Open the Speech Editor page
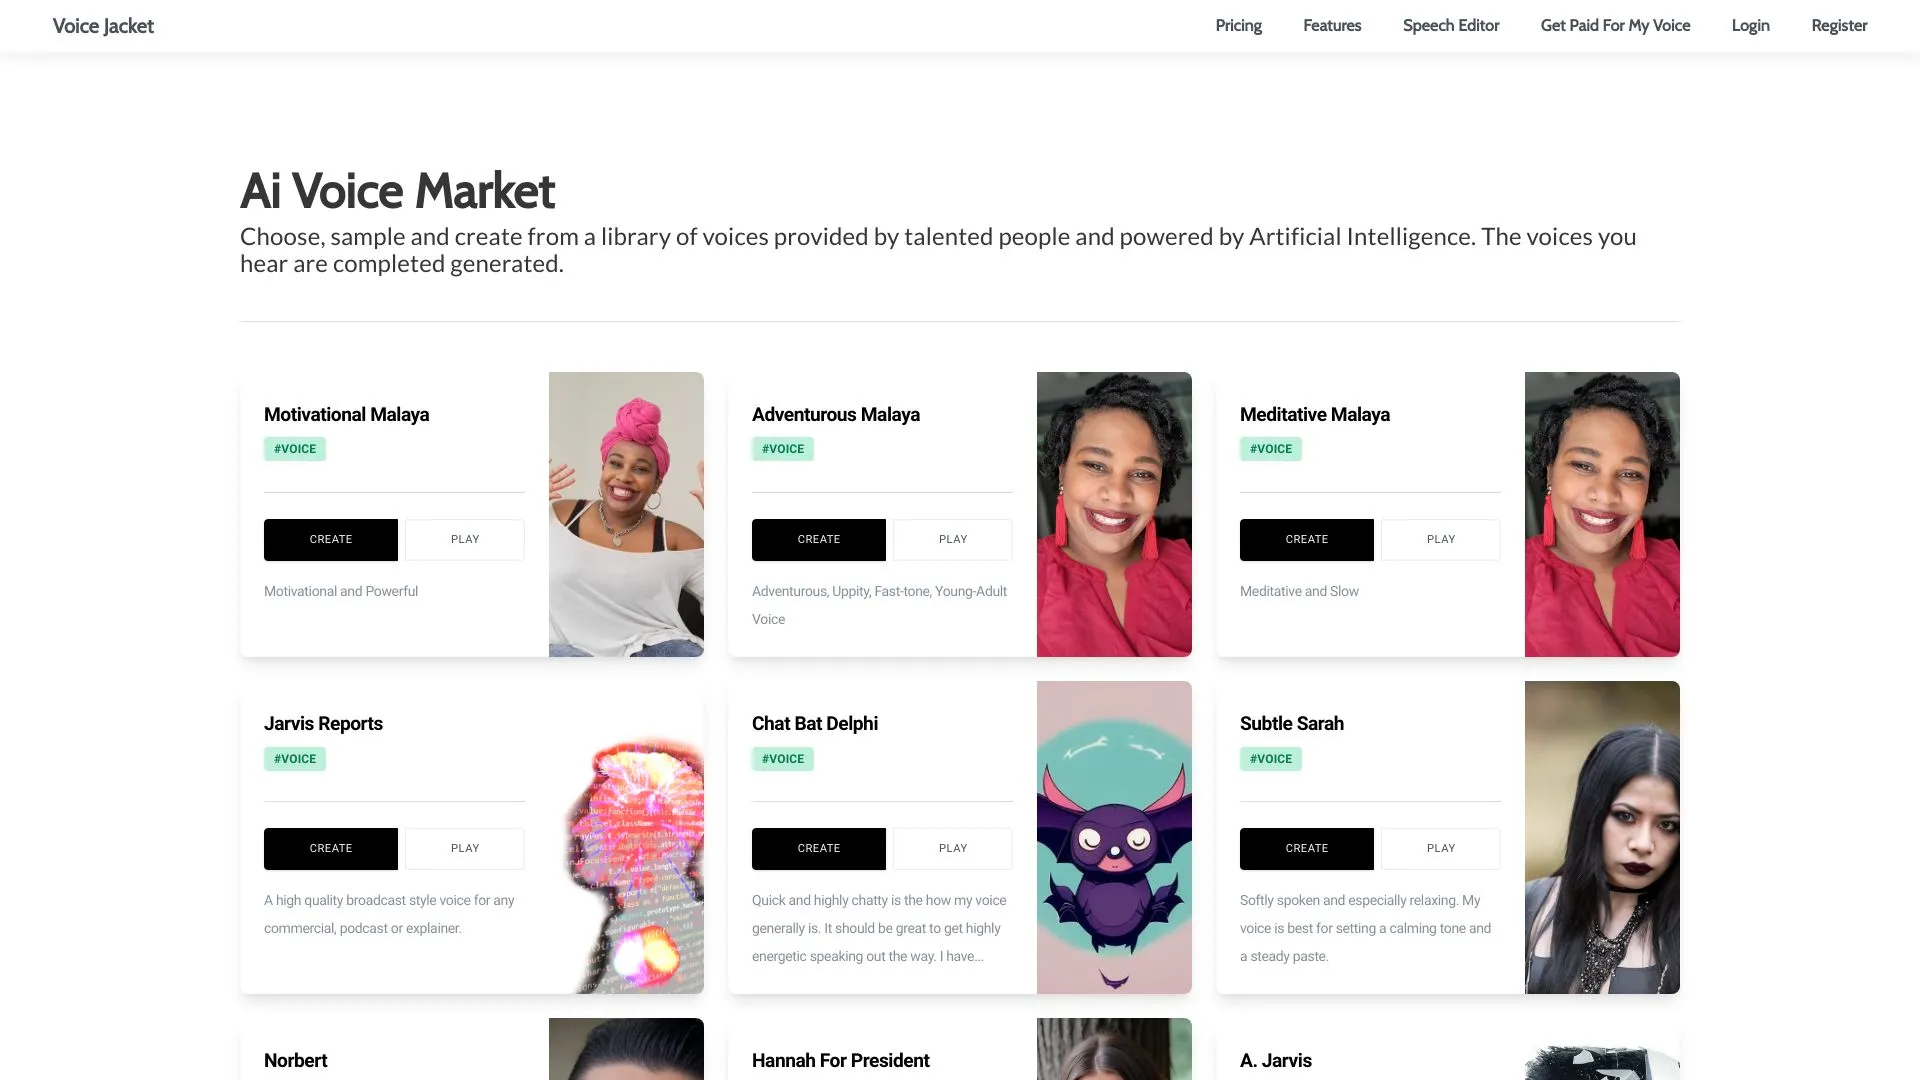 point(1451,25)
